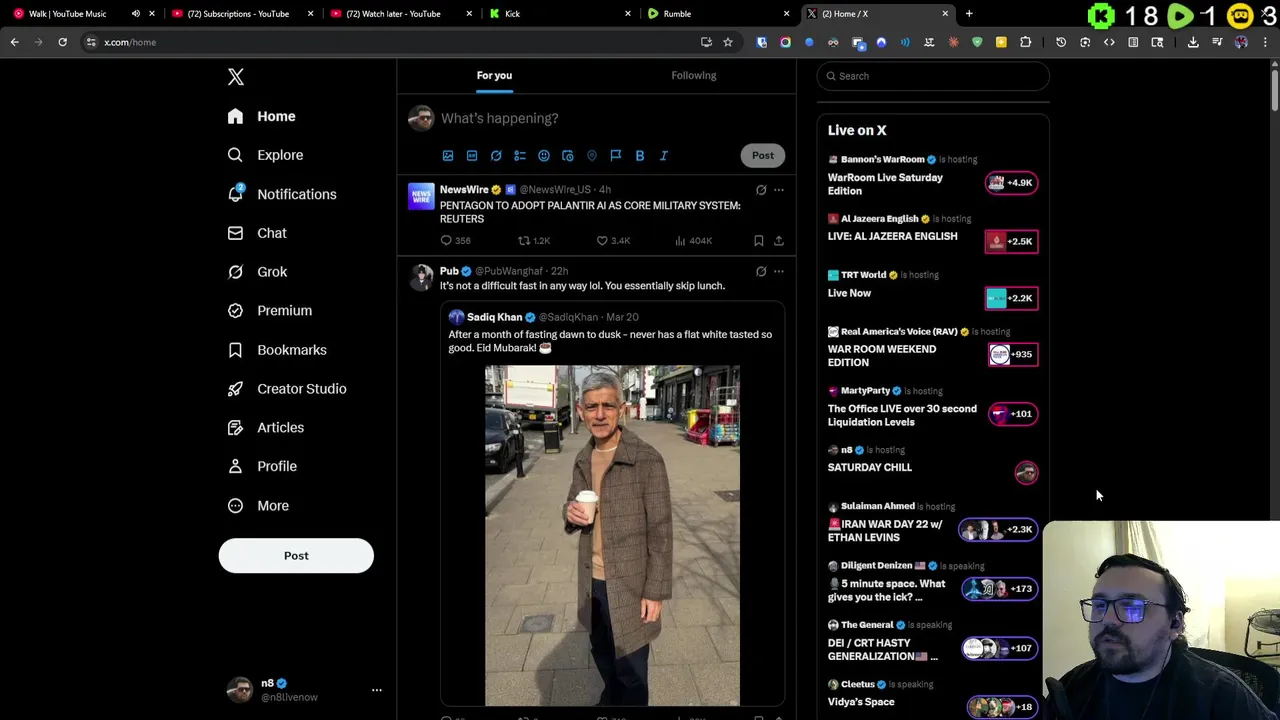The width and height of the screenshot is (1280, 720).
Task: Switch to the Following tab
Action: click(x=693, y=76)
